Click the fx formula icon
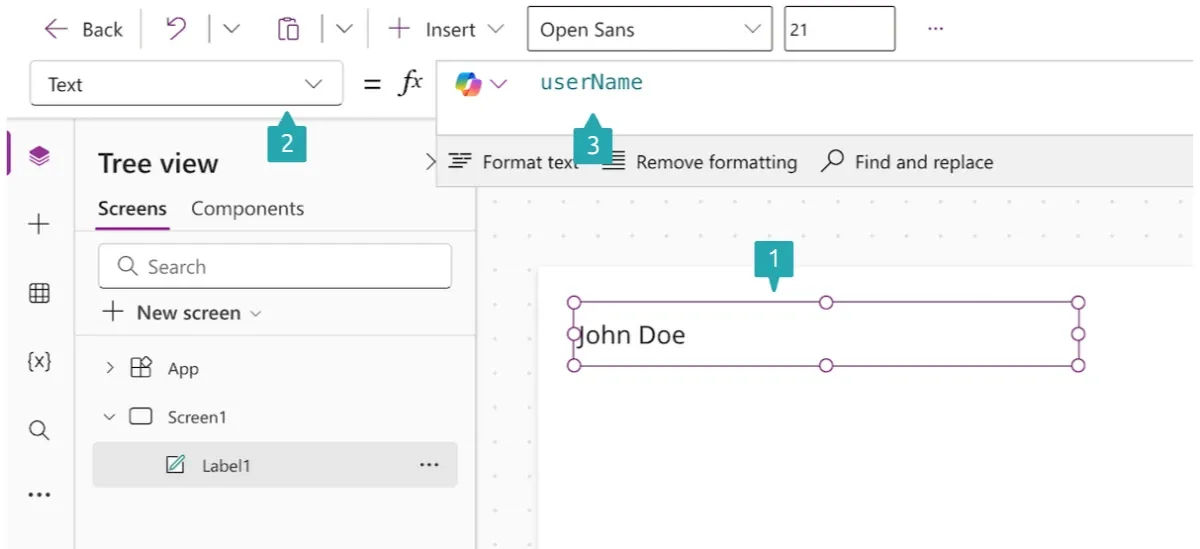 click(x=410, y=84)
